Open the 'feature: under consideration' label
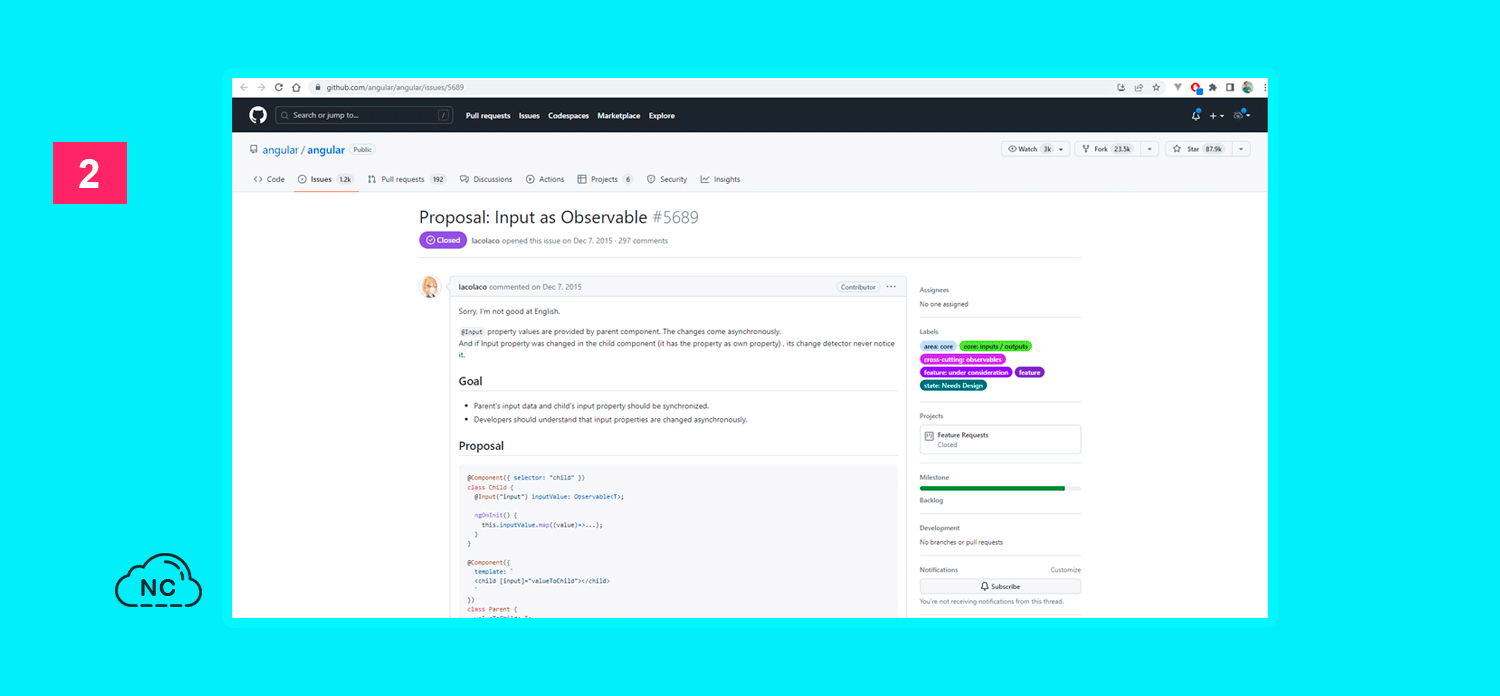 click(x=966, y=373)
